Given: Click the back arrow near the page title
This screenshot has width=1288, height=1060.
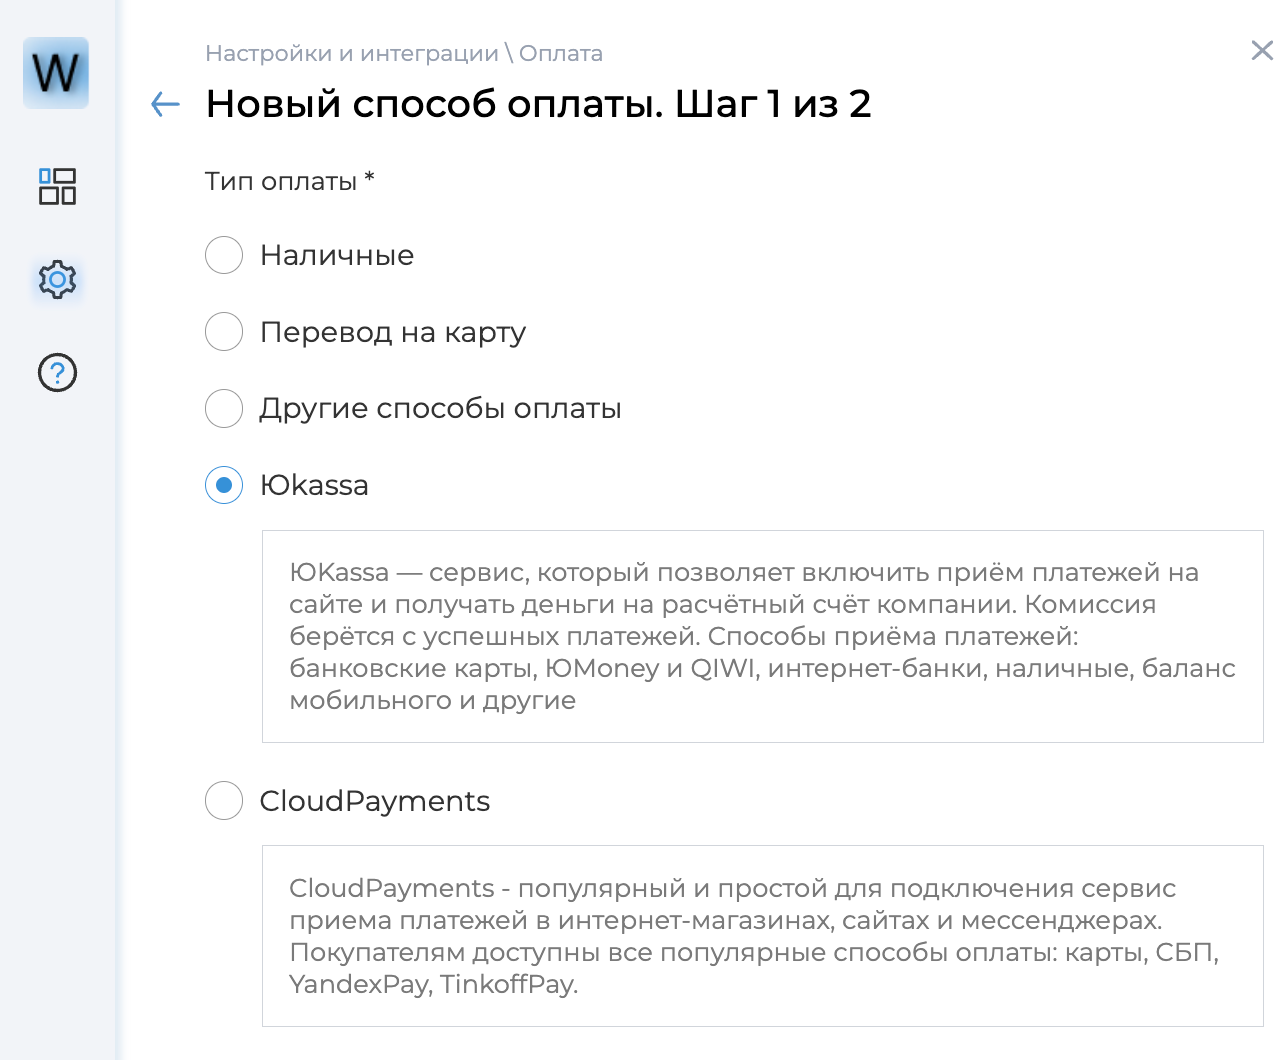Looking at the screenshot, I should coord(164,103).
